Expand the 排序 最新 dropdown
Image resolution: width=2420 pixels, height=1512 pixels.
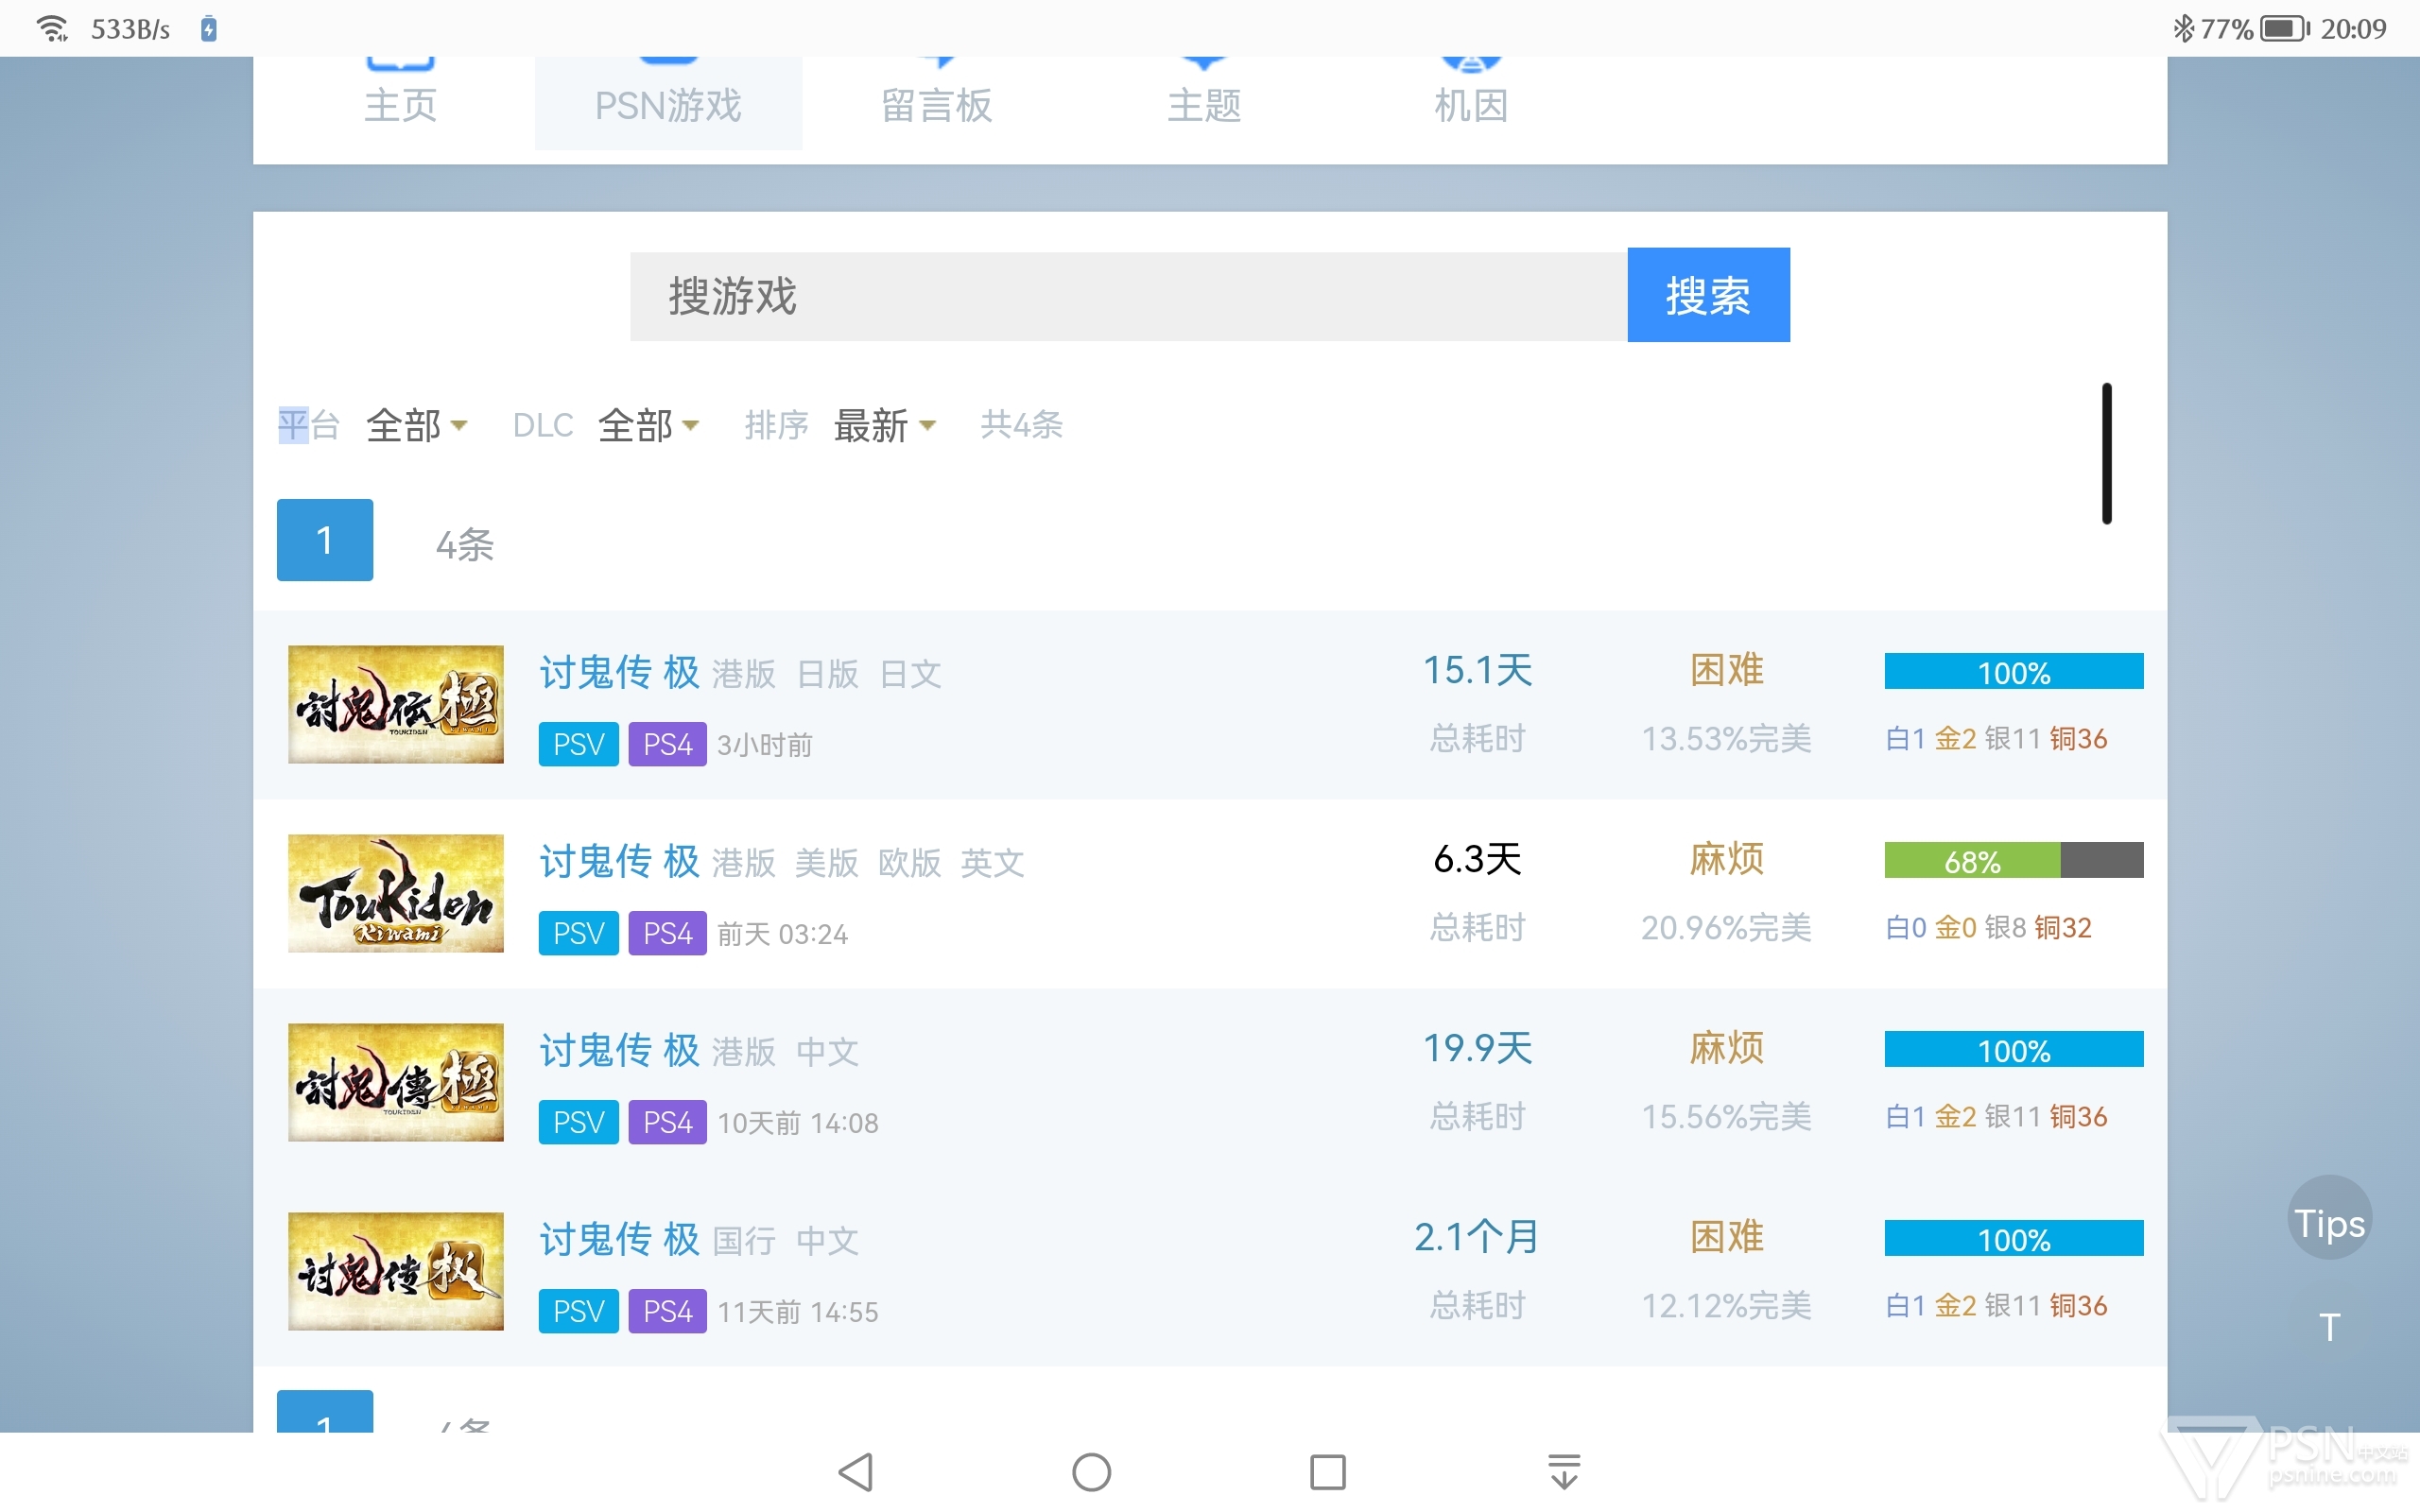click(884, 426)
